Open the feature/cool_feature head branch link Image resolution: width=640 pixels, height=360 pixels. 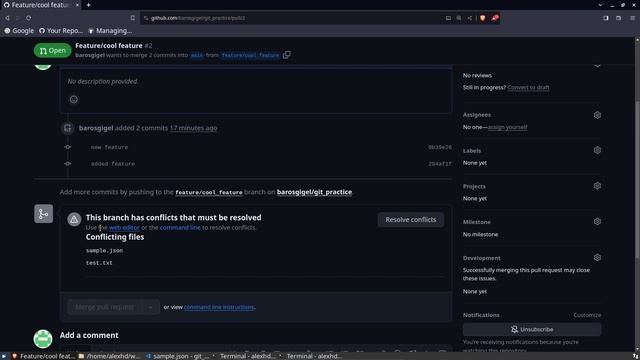250,55
